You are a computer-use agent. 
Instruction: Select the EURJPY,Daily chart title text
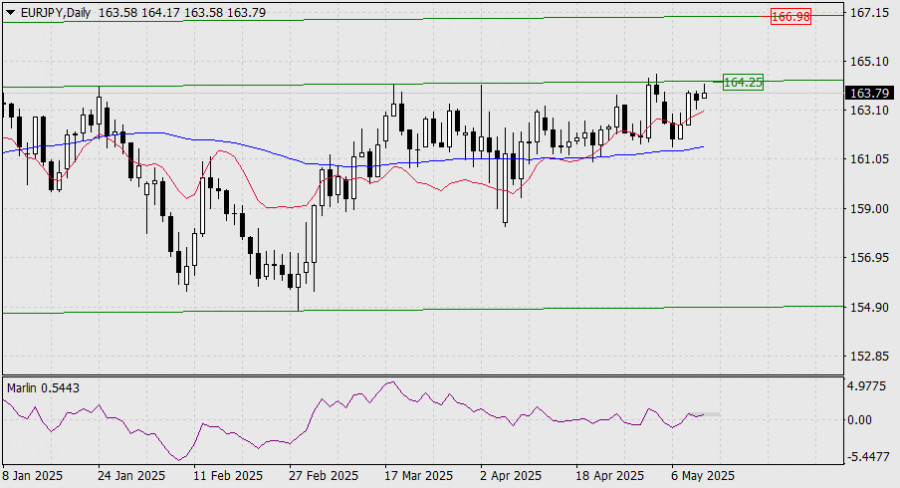pyautogui.click(x=56, y=12)
